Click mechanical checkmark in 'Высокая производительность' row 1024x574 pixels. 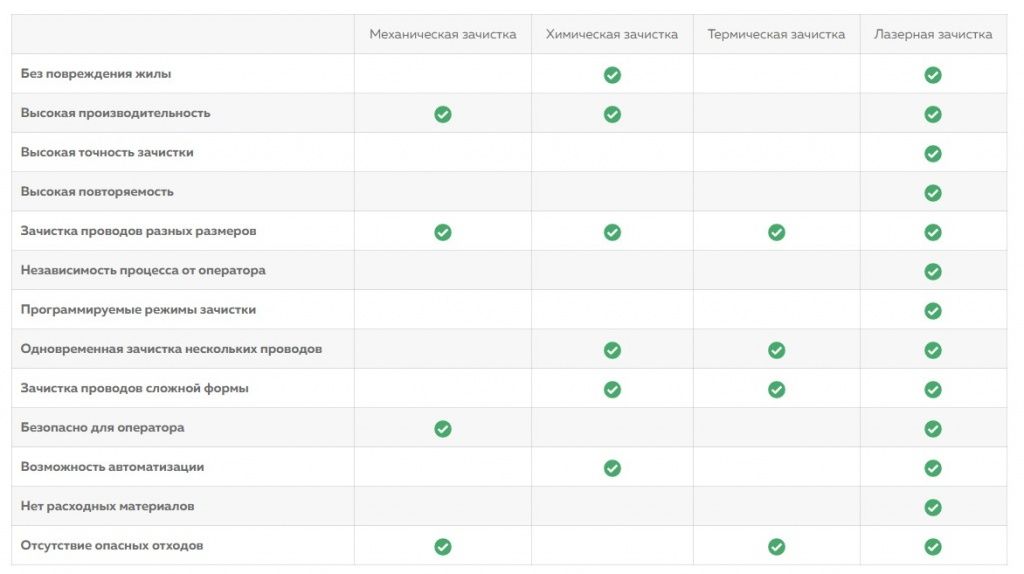click(443, 114)
